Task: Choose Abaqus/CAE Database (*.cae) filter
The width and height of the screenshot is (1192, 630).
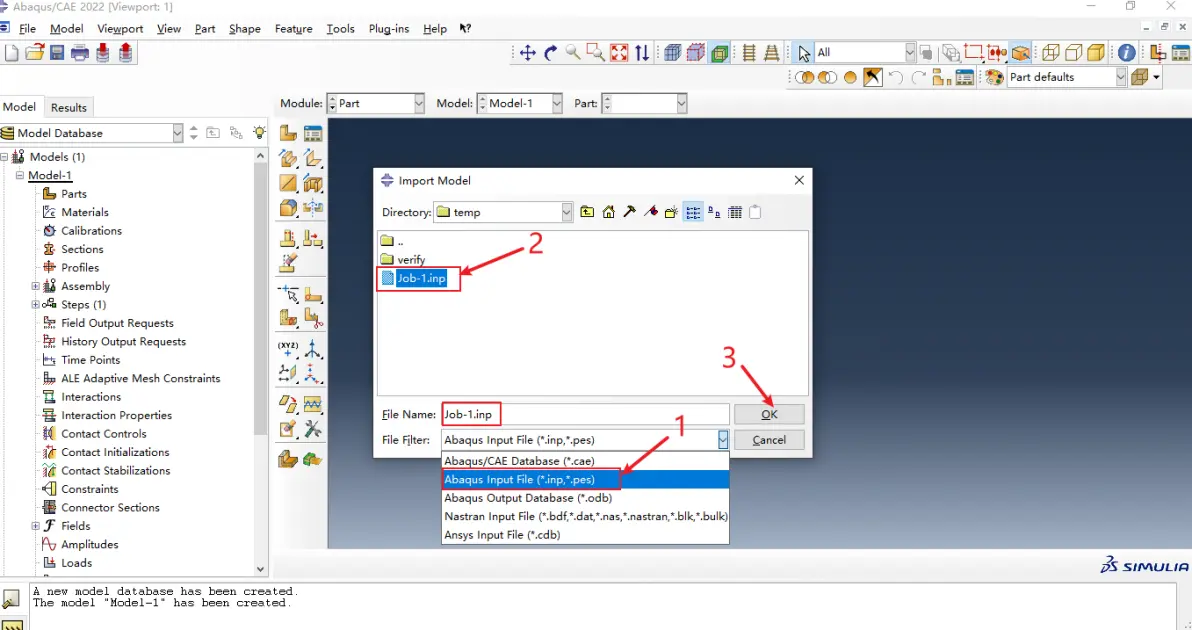Action: point(585,461)
